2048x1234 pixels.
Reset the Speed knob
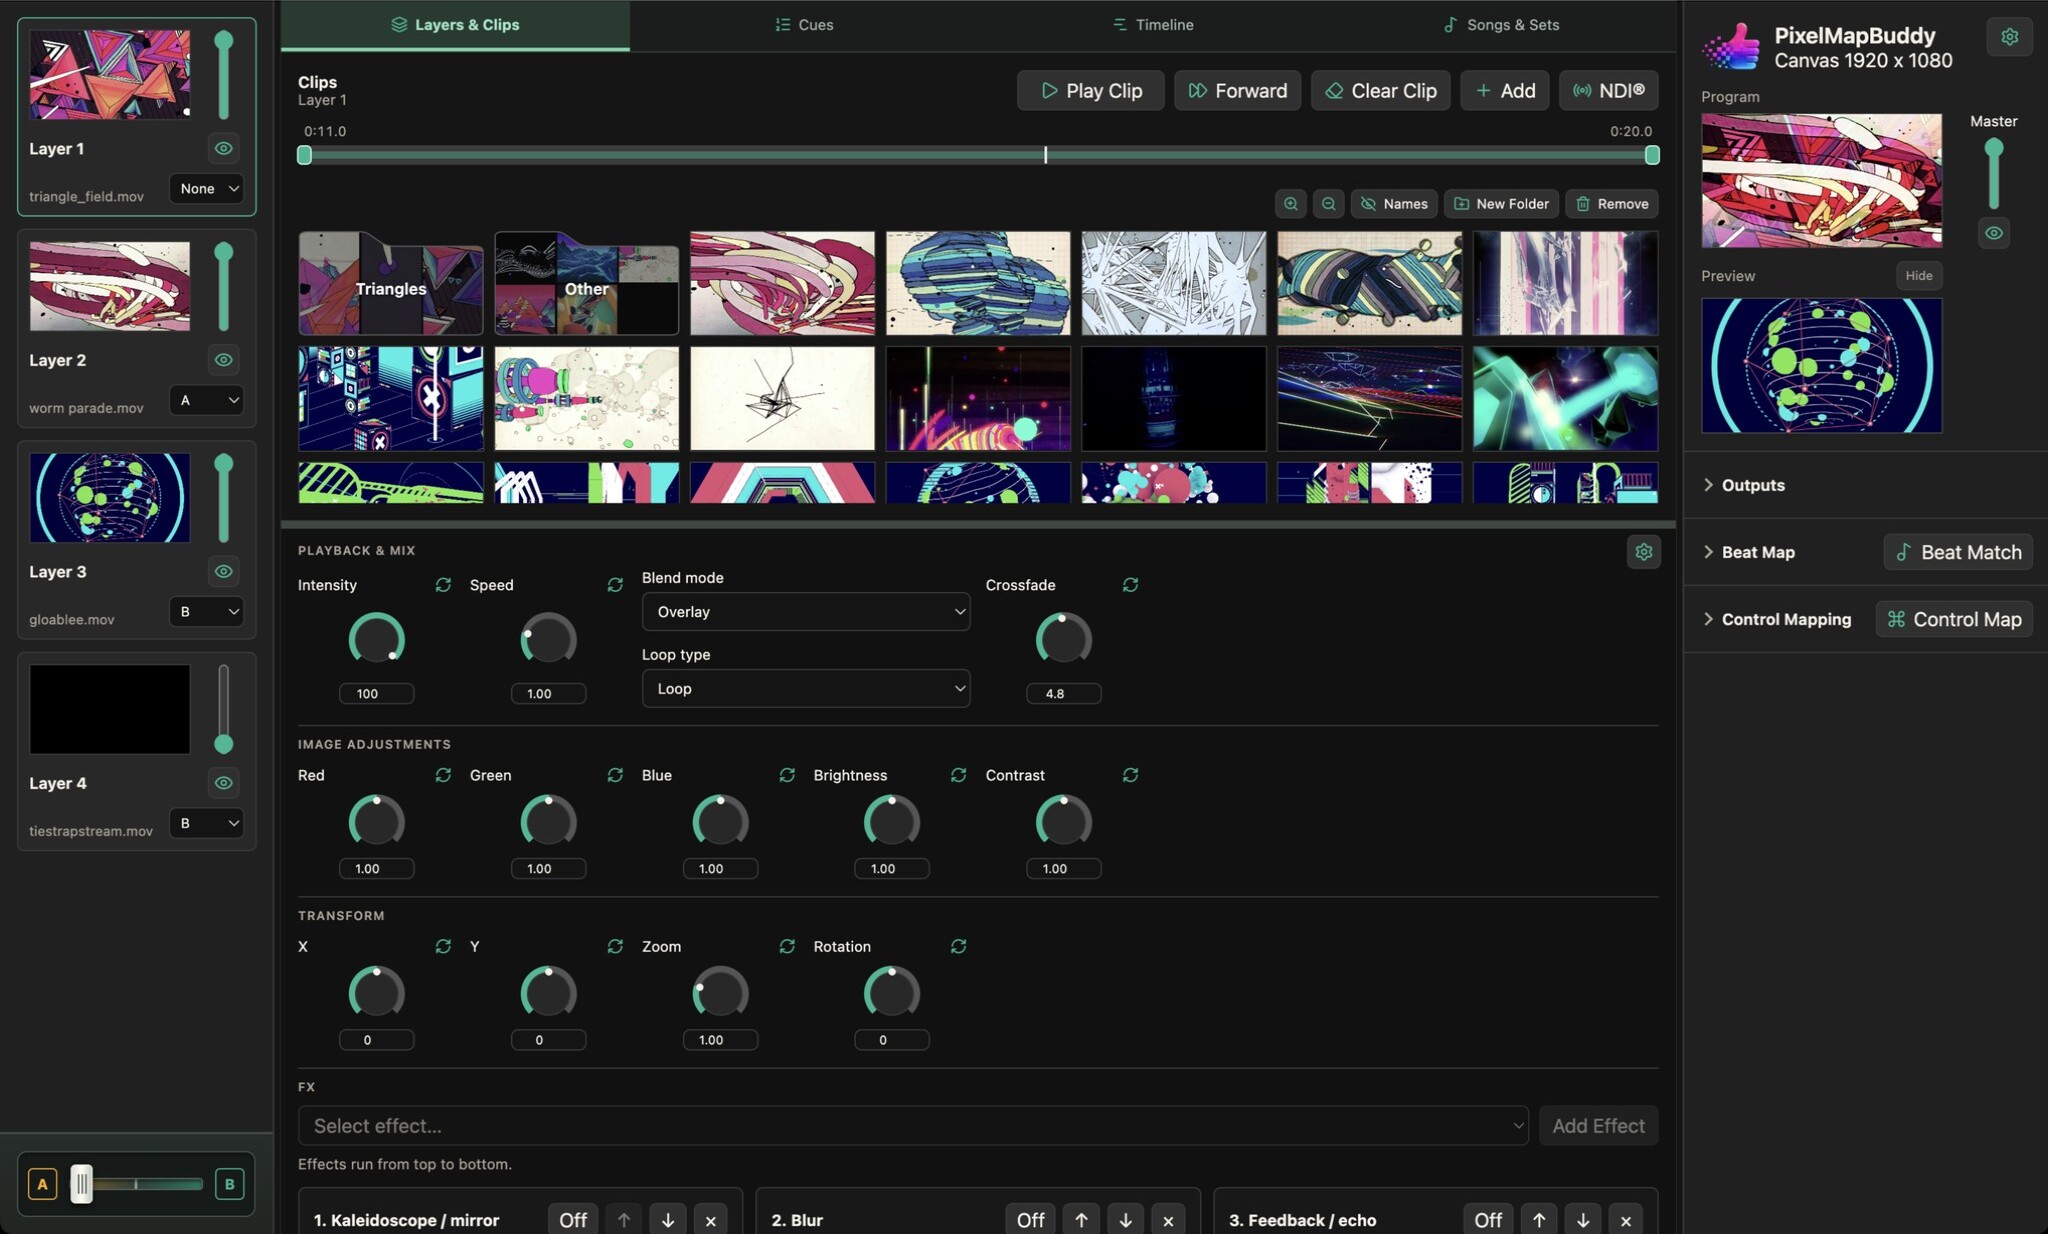point(615,585)
